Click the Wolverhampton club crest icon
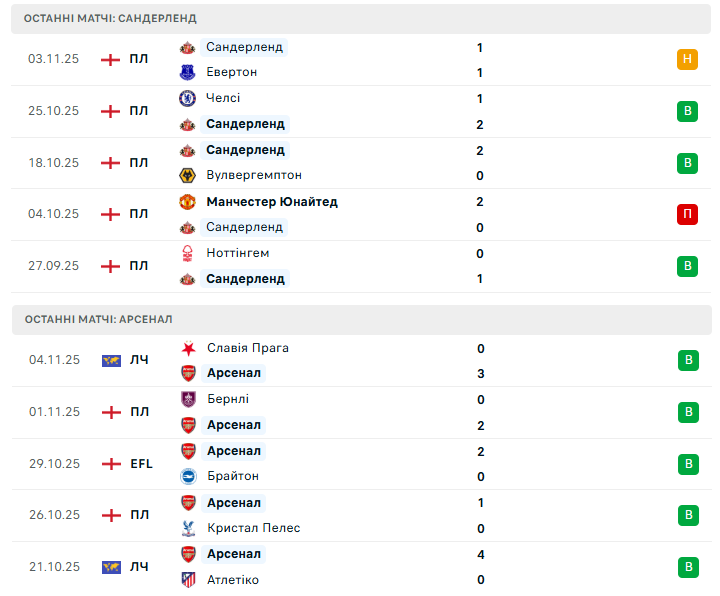720x596 pixels. coord(187,176)
